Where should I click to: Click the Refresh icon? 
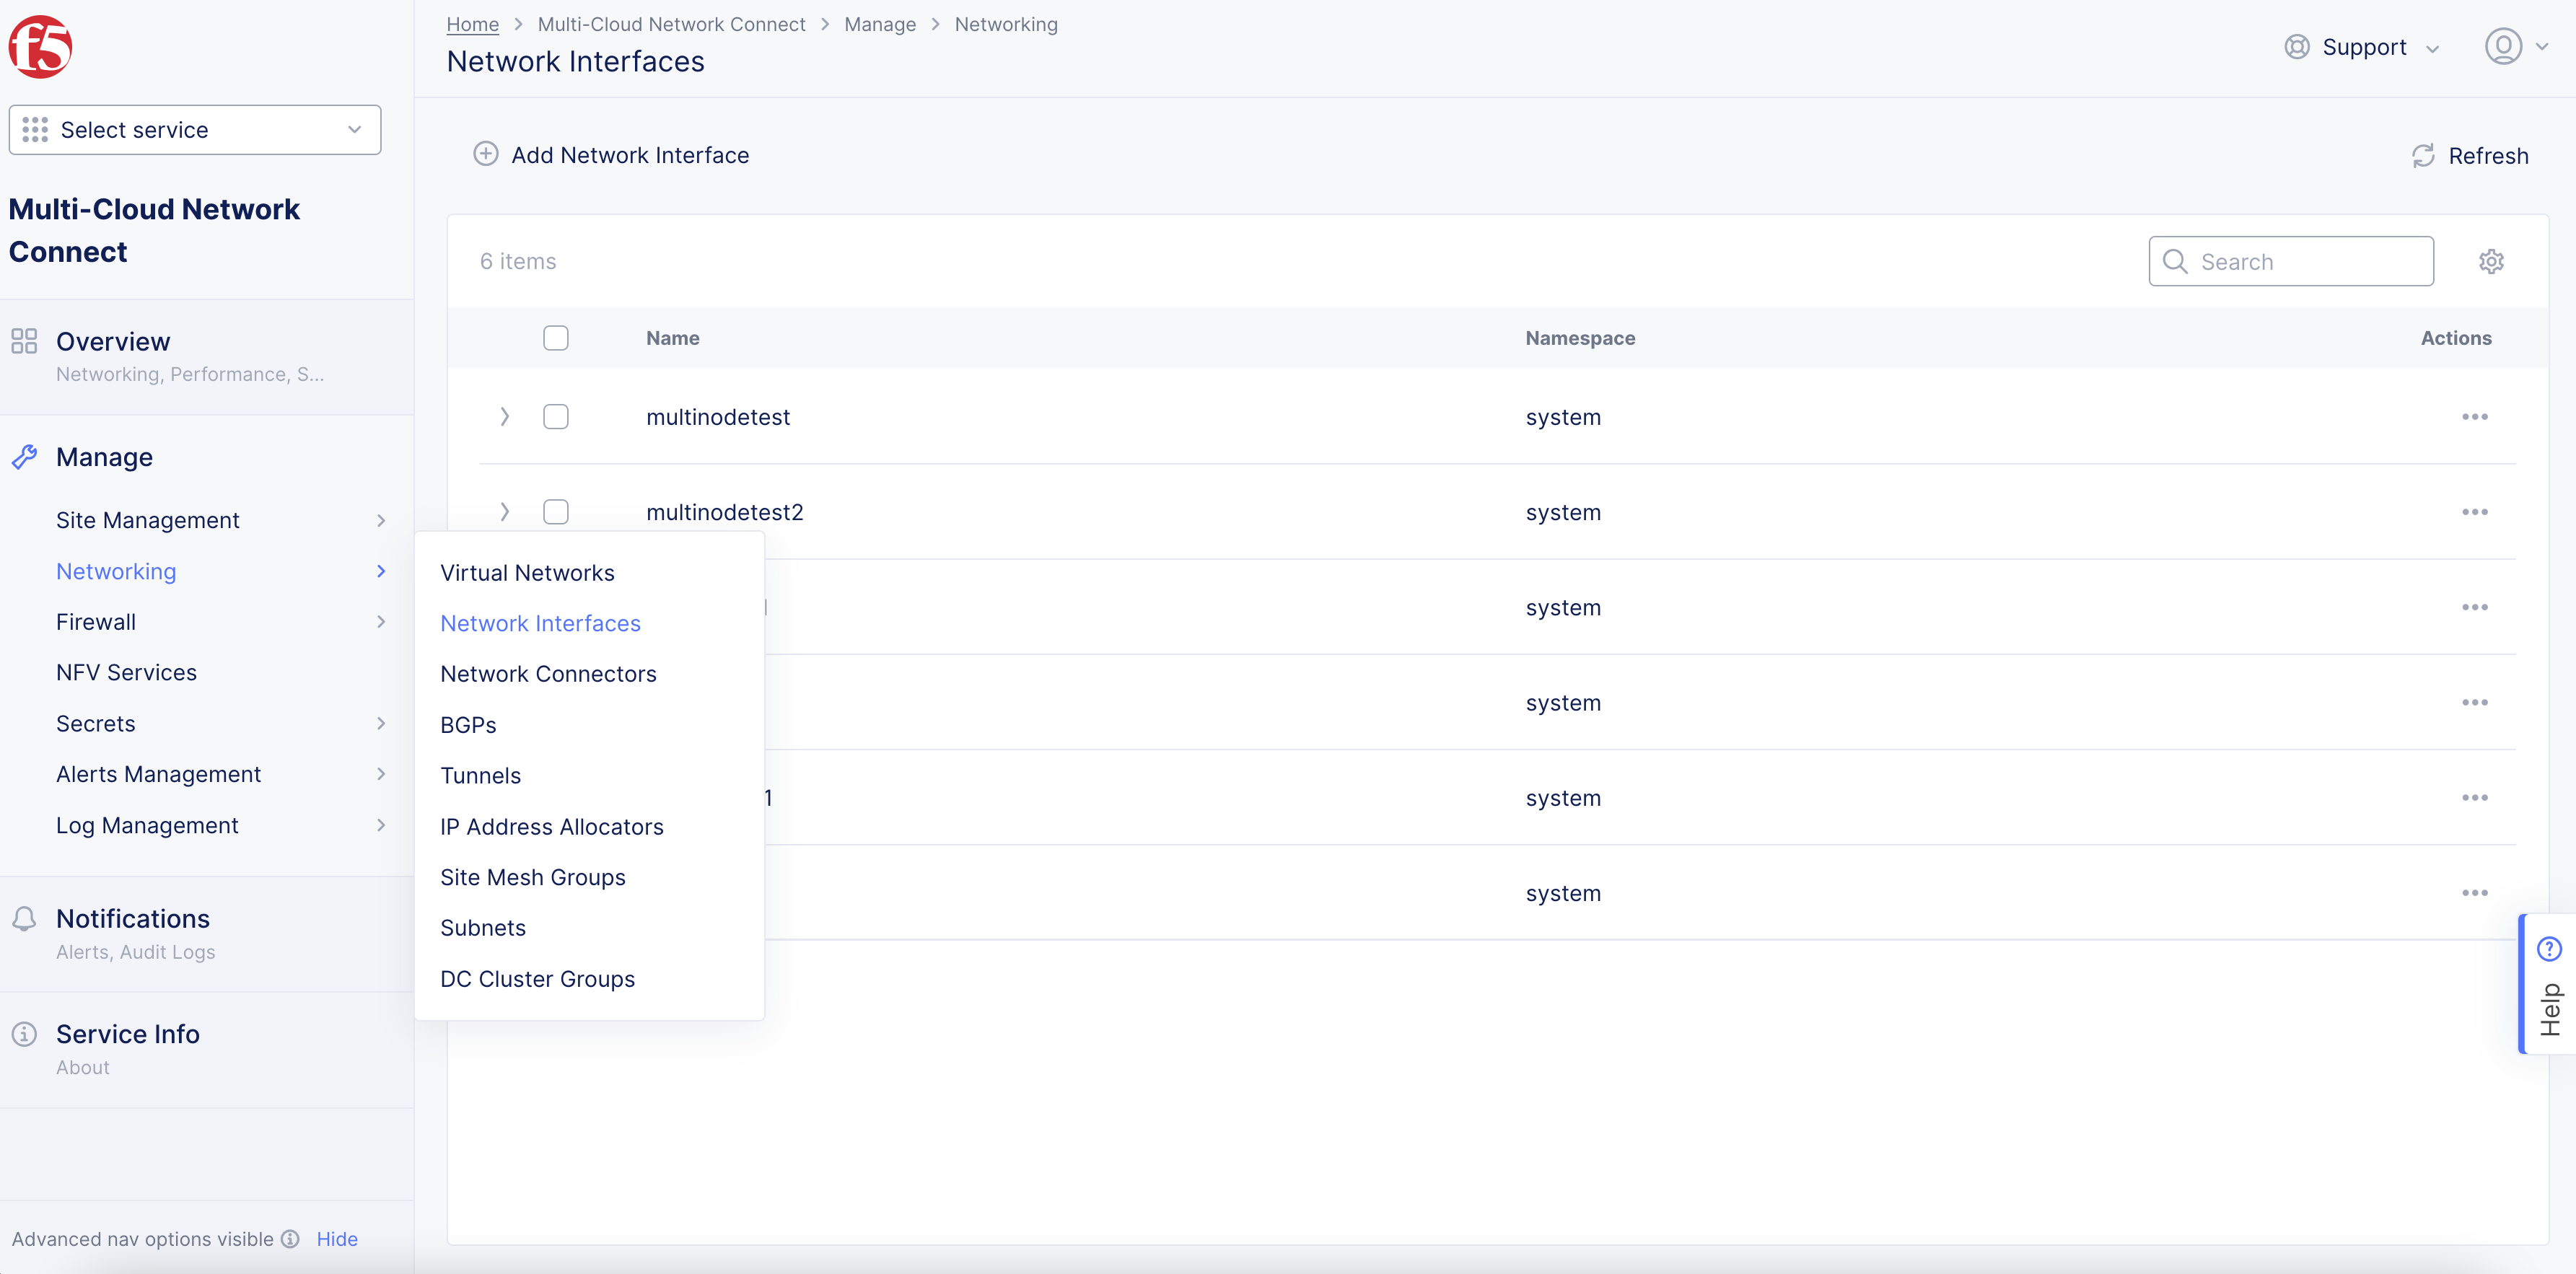click(2422, 156)
